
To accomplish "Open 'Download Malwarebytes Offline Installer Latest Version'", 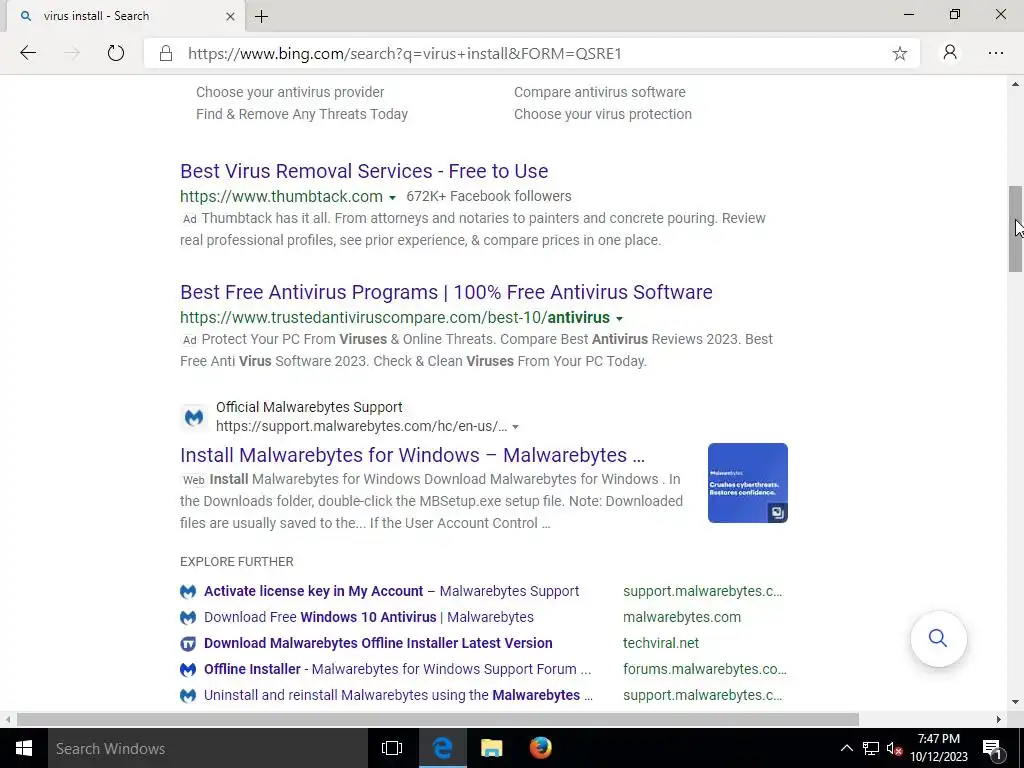I will click(x=378, y=643).
